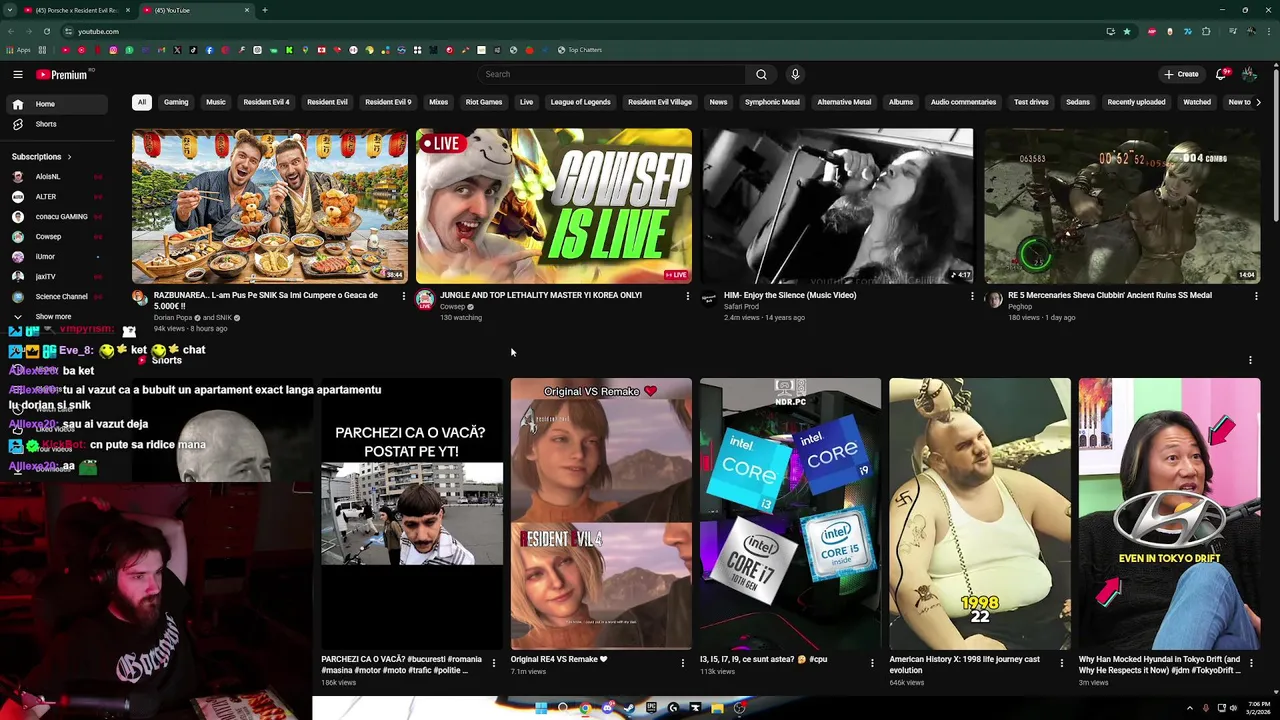Open options for Dorian Popa video
This screenshot has height=720, width=1280.
pyautogui.click(x=403, y=296)
